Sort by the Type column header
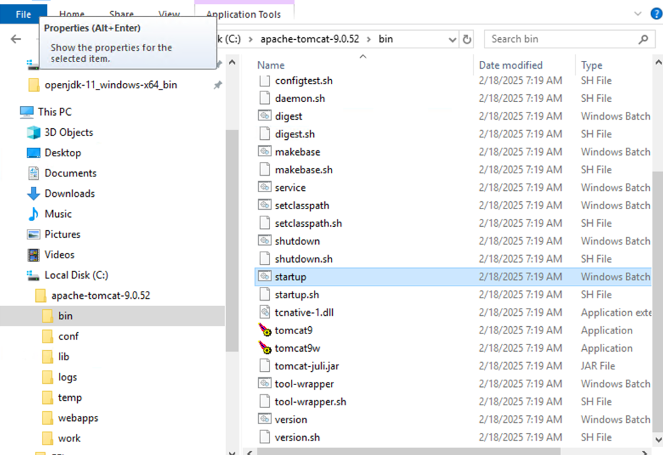The width and height of the screenshot is (664, 456). [592, 65]
